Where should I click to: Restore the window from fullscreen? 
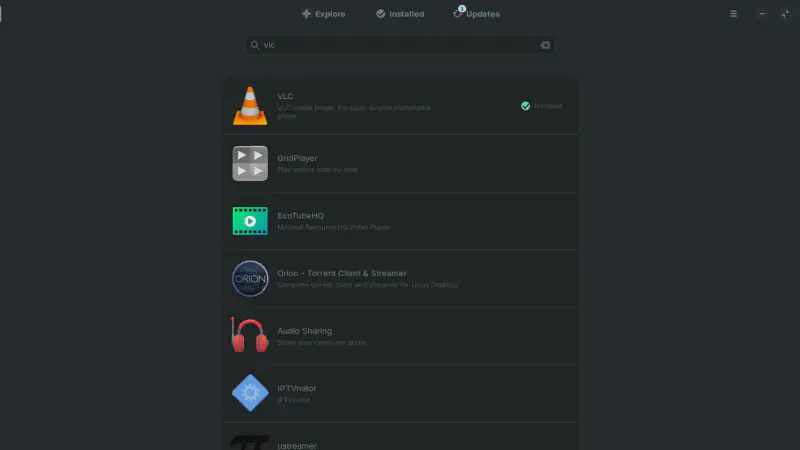(785, 14)
